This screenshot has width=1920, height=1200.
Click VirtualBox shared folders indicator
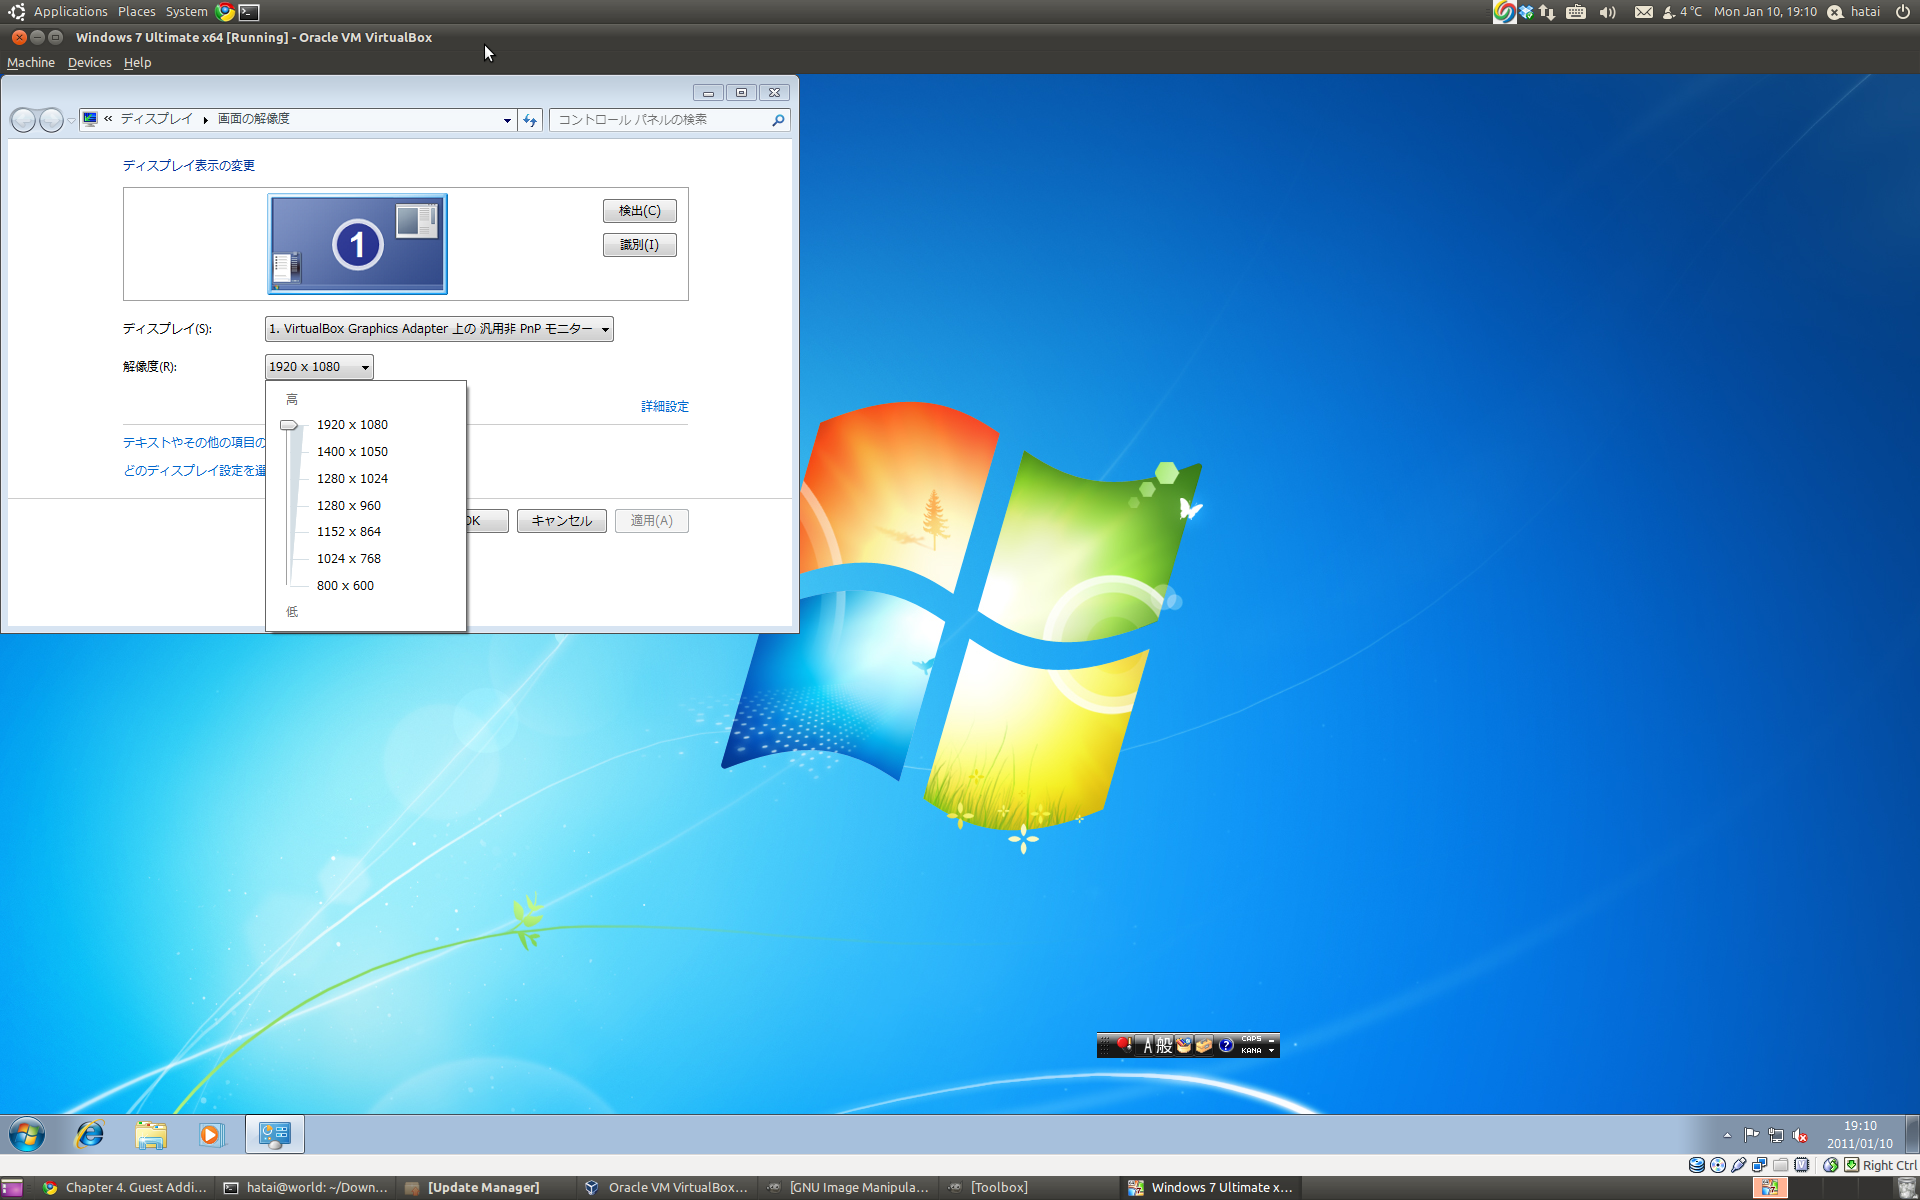(x=1780, y=1165)
